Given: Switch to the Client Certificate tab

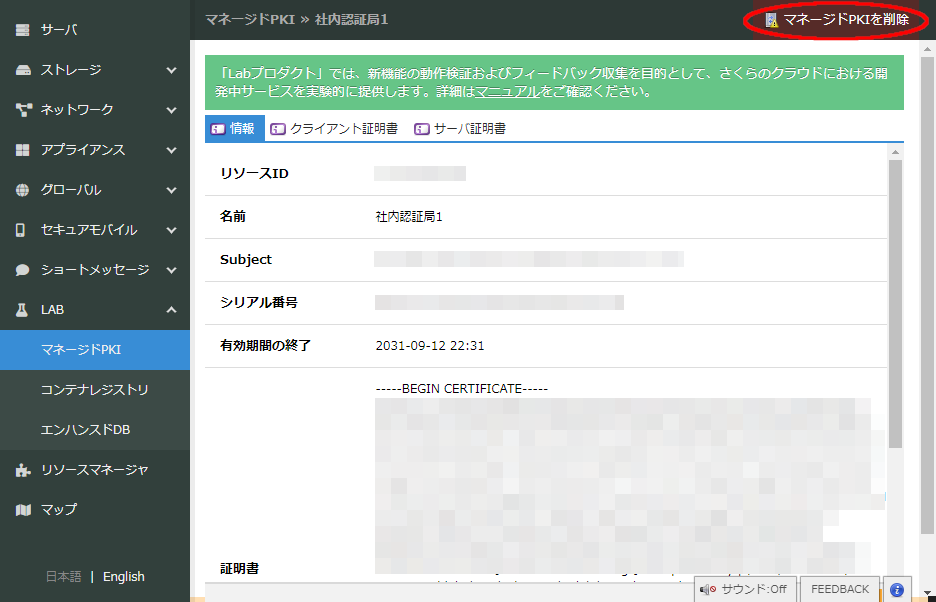Looking at the screenshot, I should click(x=334, y=129).
